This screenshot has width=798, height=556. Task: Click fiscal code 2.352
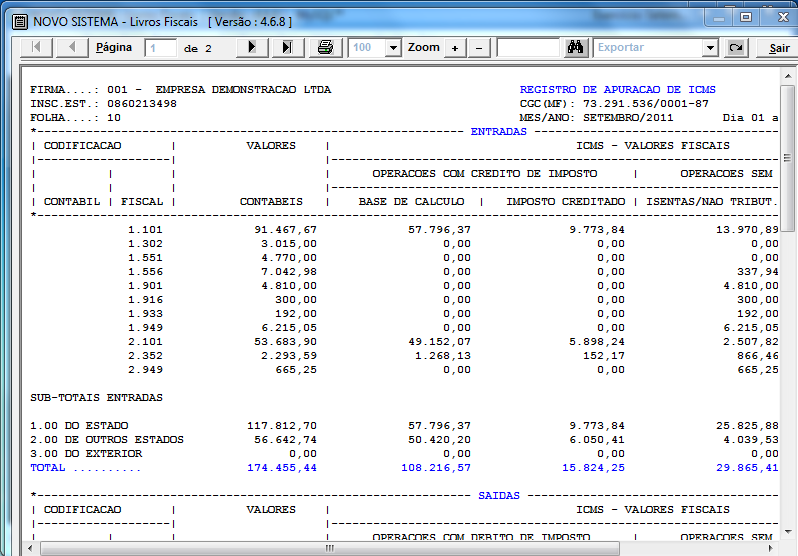[145, 356]
